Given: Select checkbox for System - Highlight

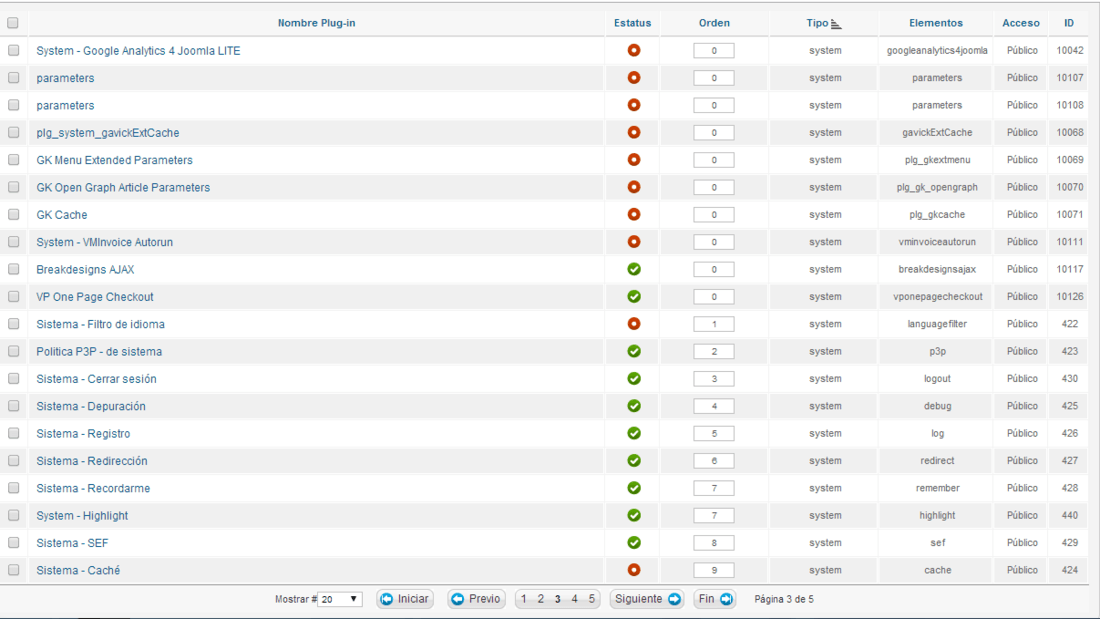Looking at the screenshot, I should (13, 516).
